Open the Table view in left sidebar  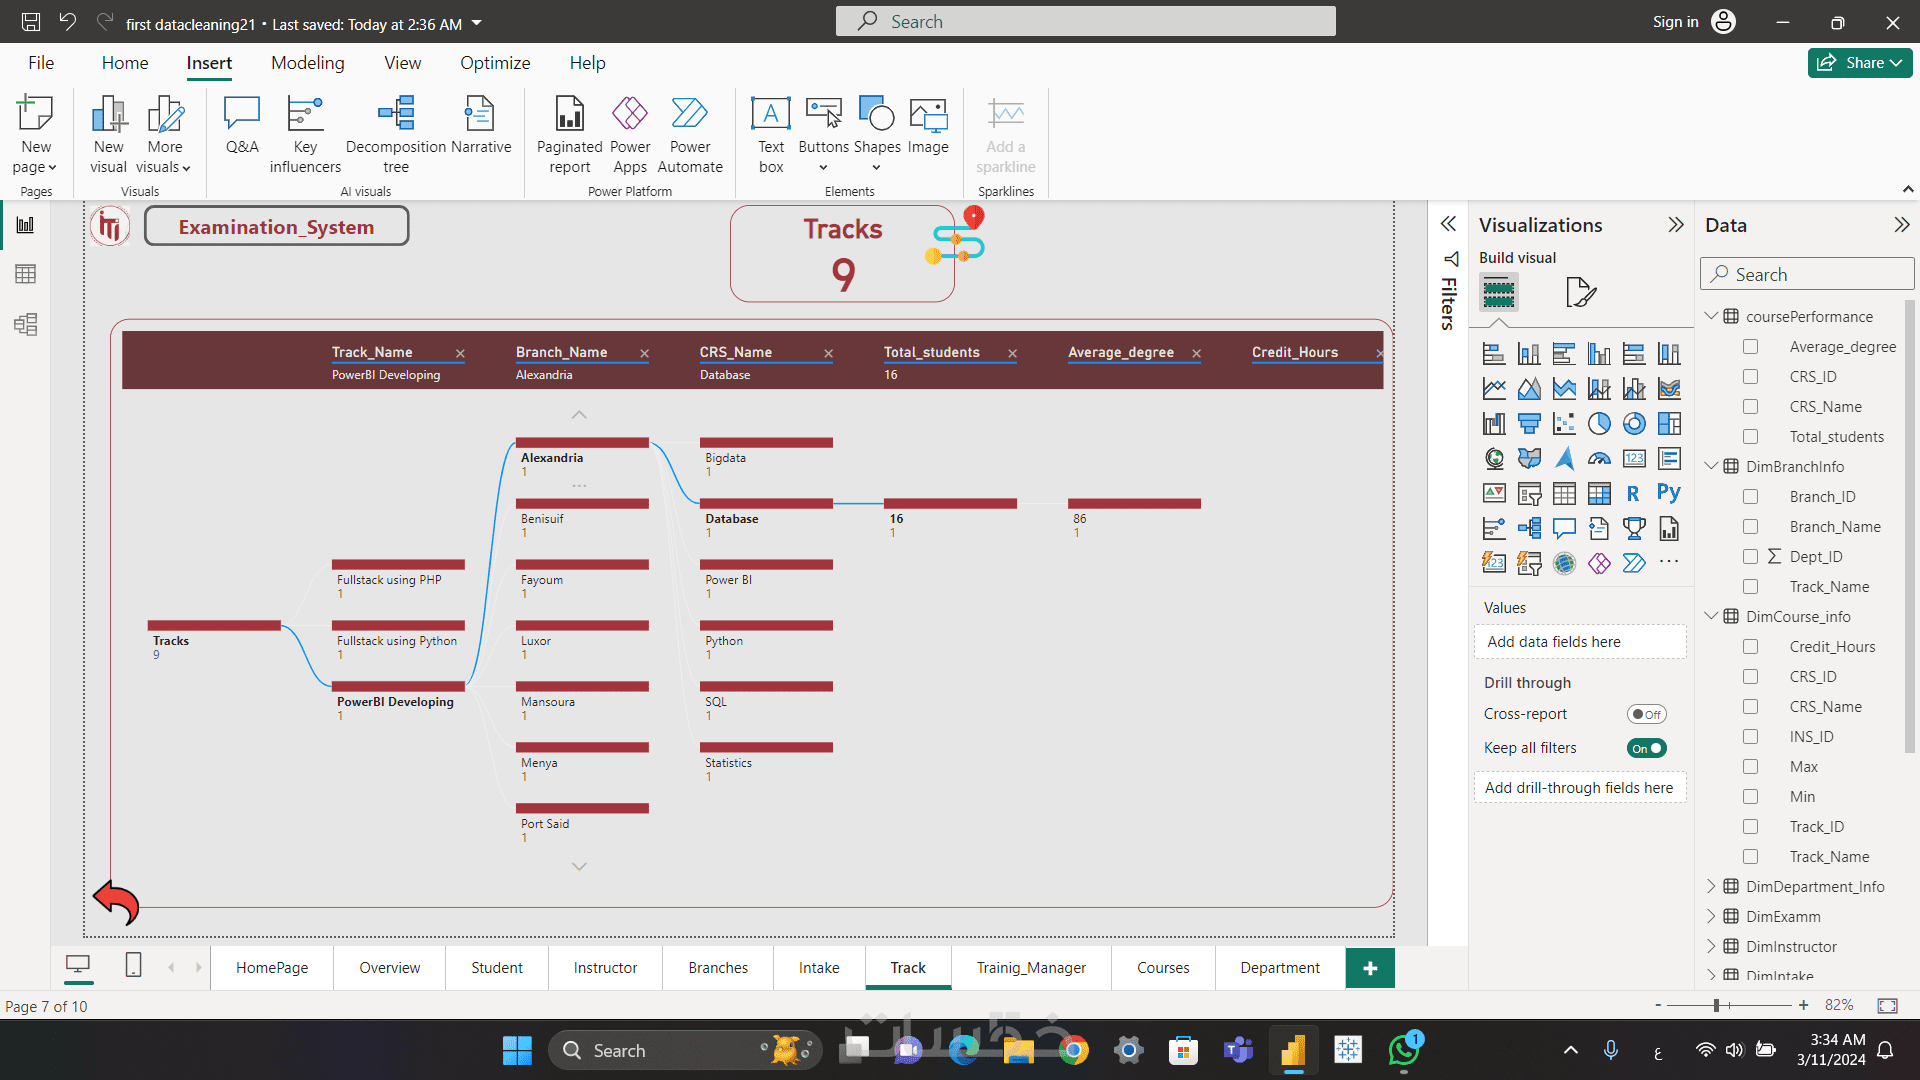click(x=26, y=274)
